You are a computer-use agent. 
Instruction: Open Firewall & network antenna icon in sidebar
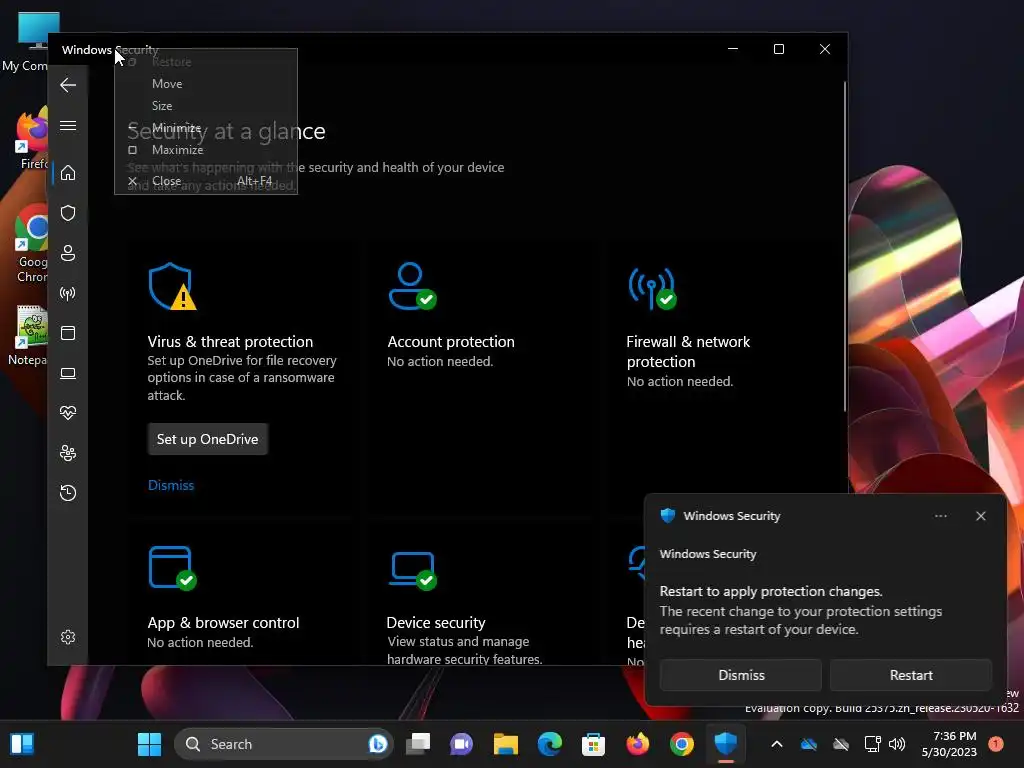click(x=68, y=293)
